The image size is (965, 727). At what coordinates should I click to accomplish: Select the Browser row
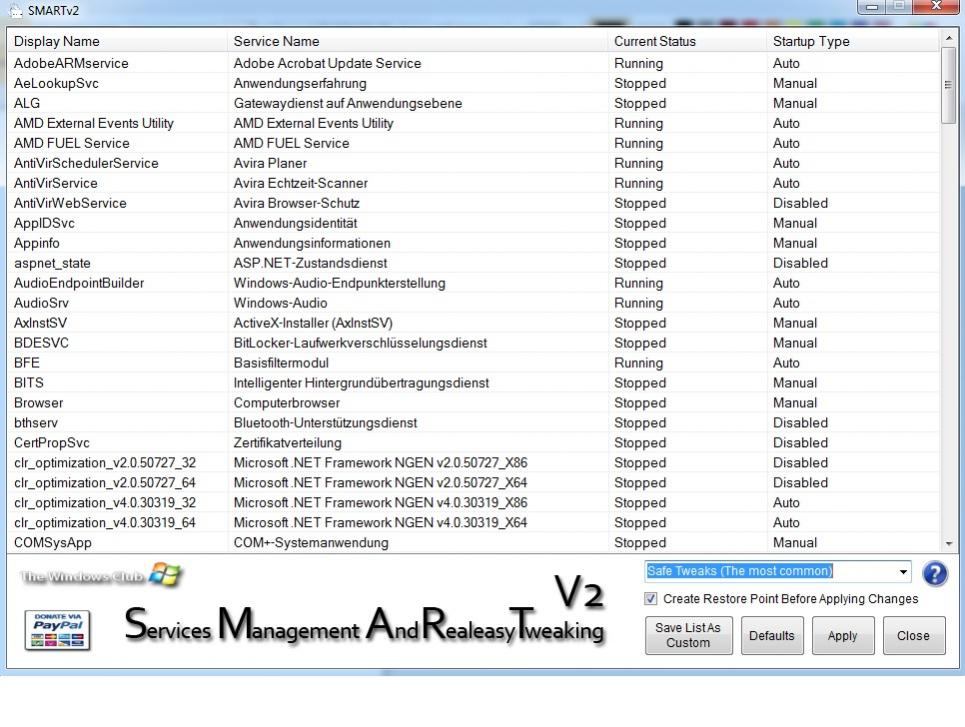coord(473,403)
